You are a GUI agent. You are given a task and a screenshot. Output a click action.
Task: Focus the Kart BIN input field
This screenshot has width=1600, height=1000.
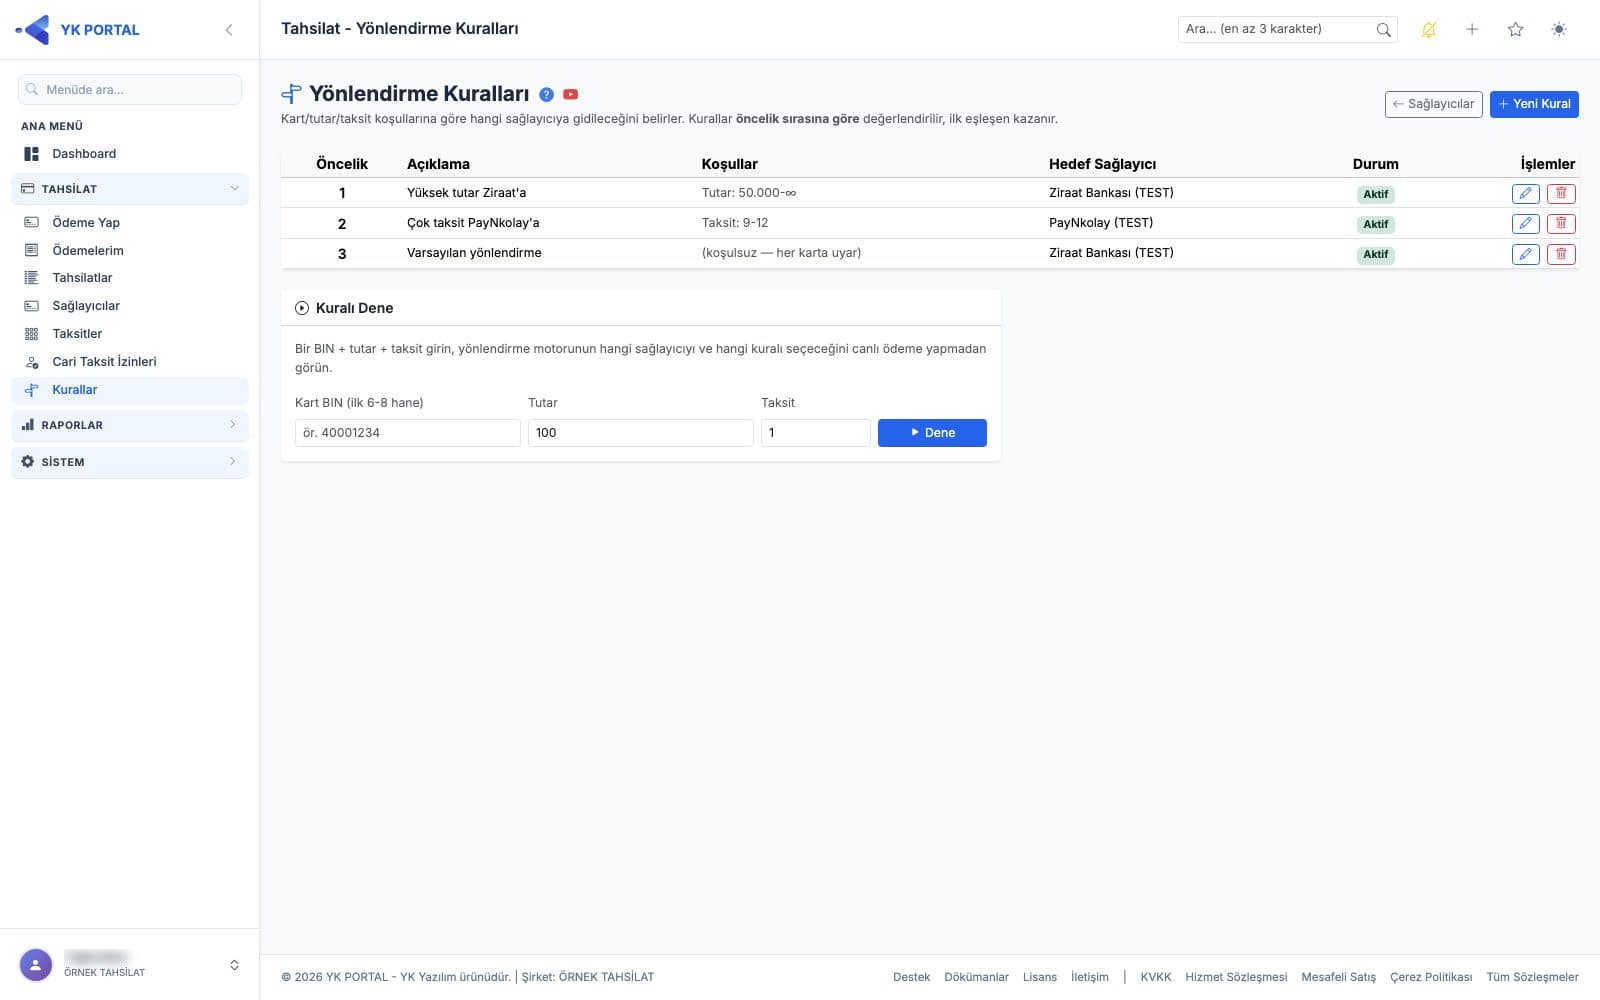click(408, 433)
